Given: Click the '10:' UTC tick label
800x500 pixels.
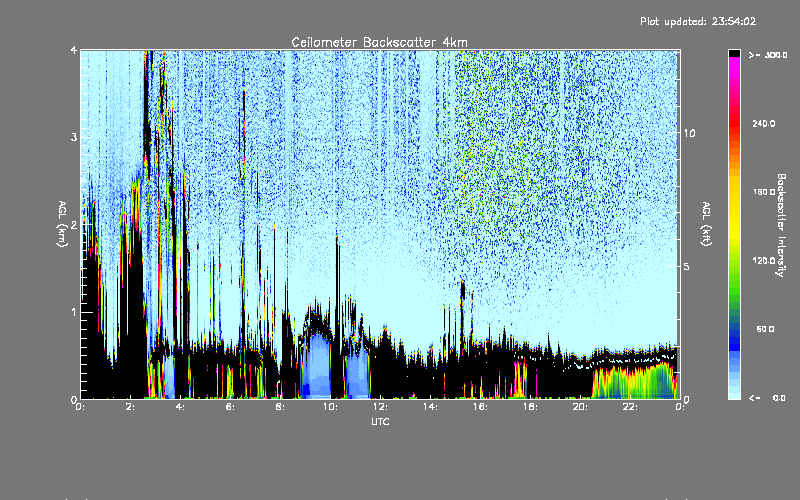Looking at the screenshot, I should click(330, 407).
